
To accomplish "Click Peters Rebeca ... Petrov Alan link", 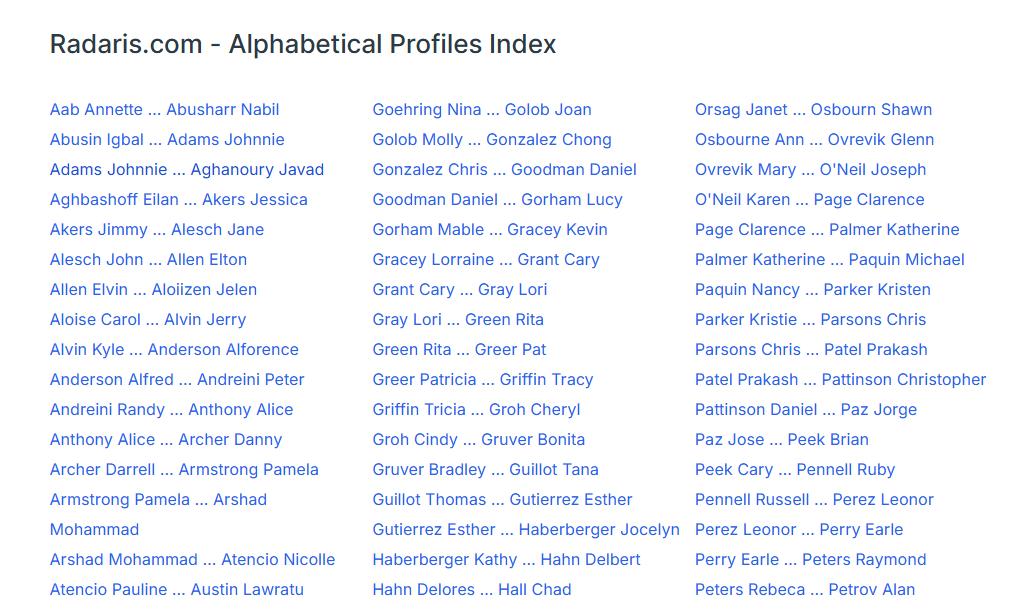I will (x=804, y=590).
